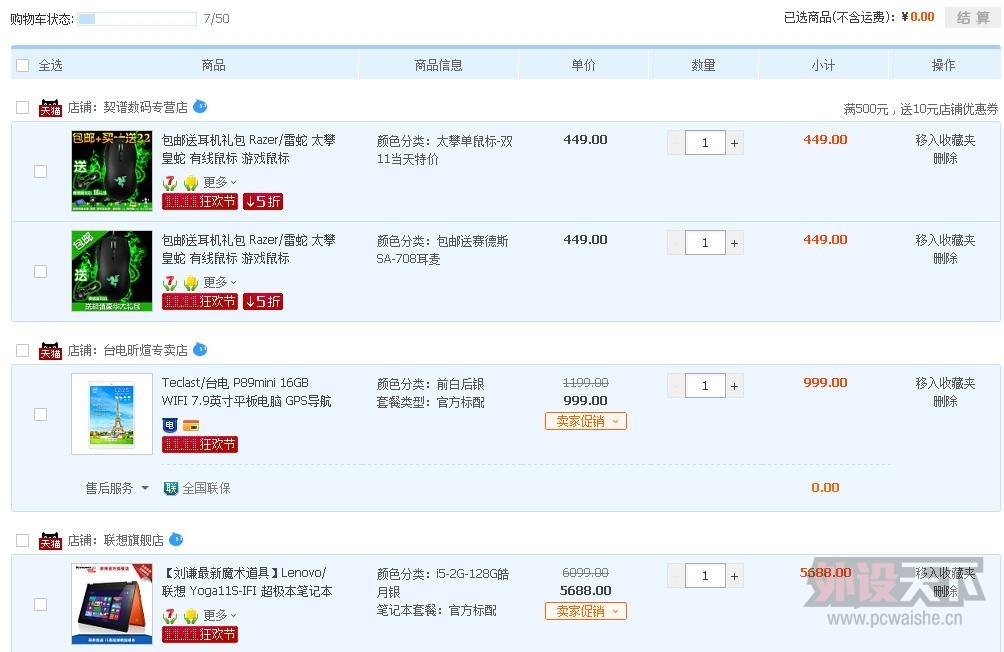This screenshot has width=1004, height=652.
Task: Increase quantity of Teclast tablet
Action: click(x=734, y=386)
